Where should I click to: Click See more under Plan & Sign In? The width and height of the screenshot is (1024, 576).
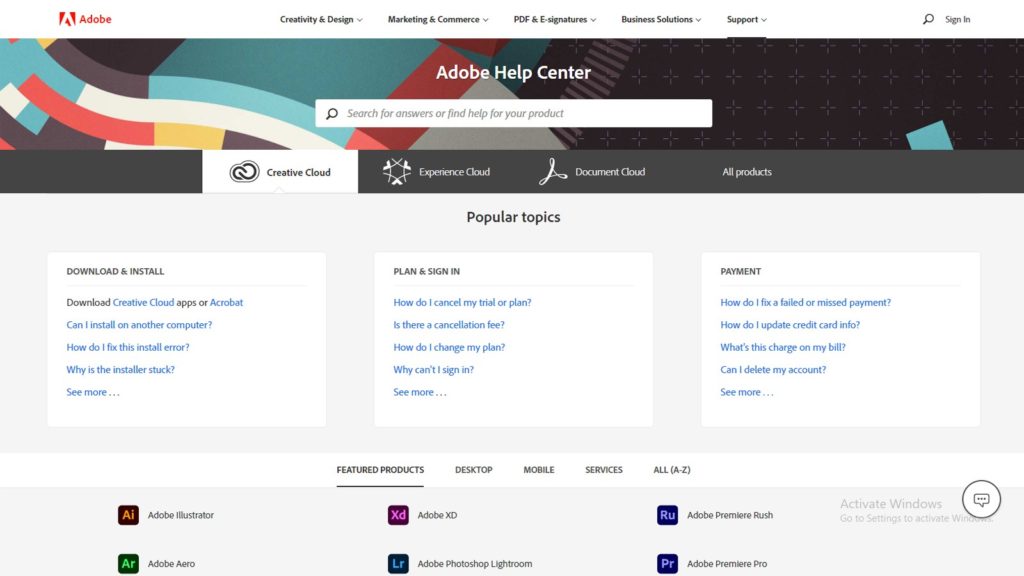coord(420,392)
